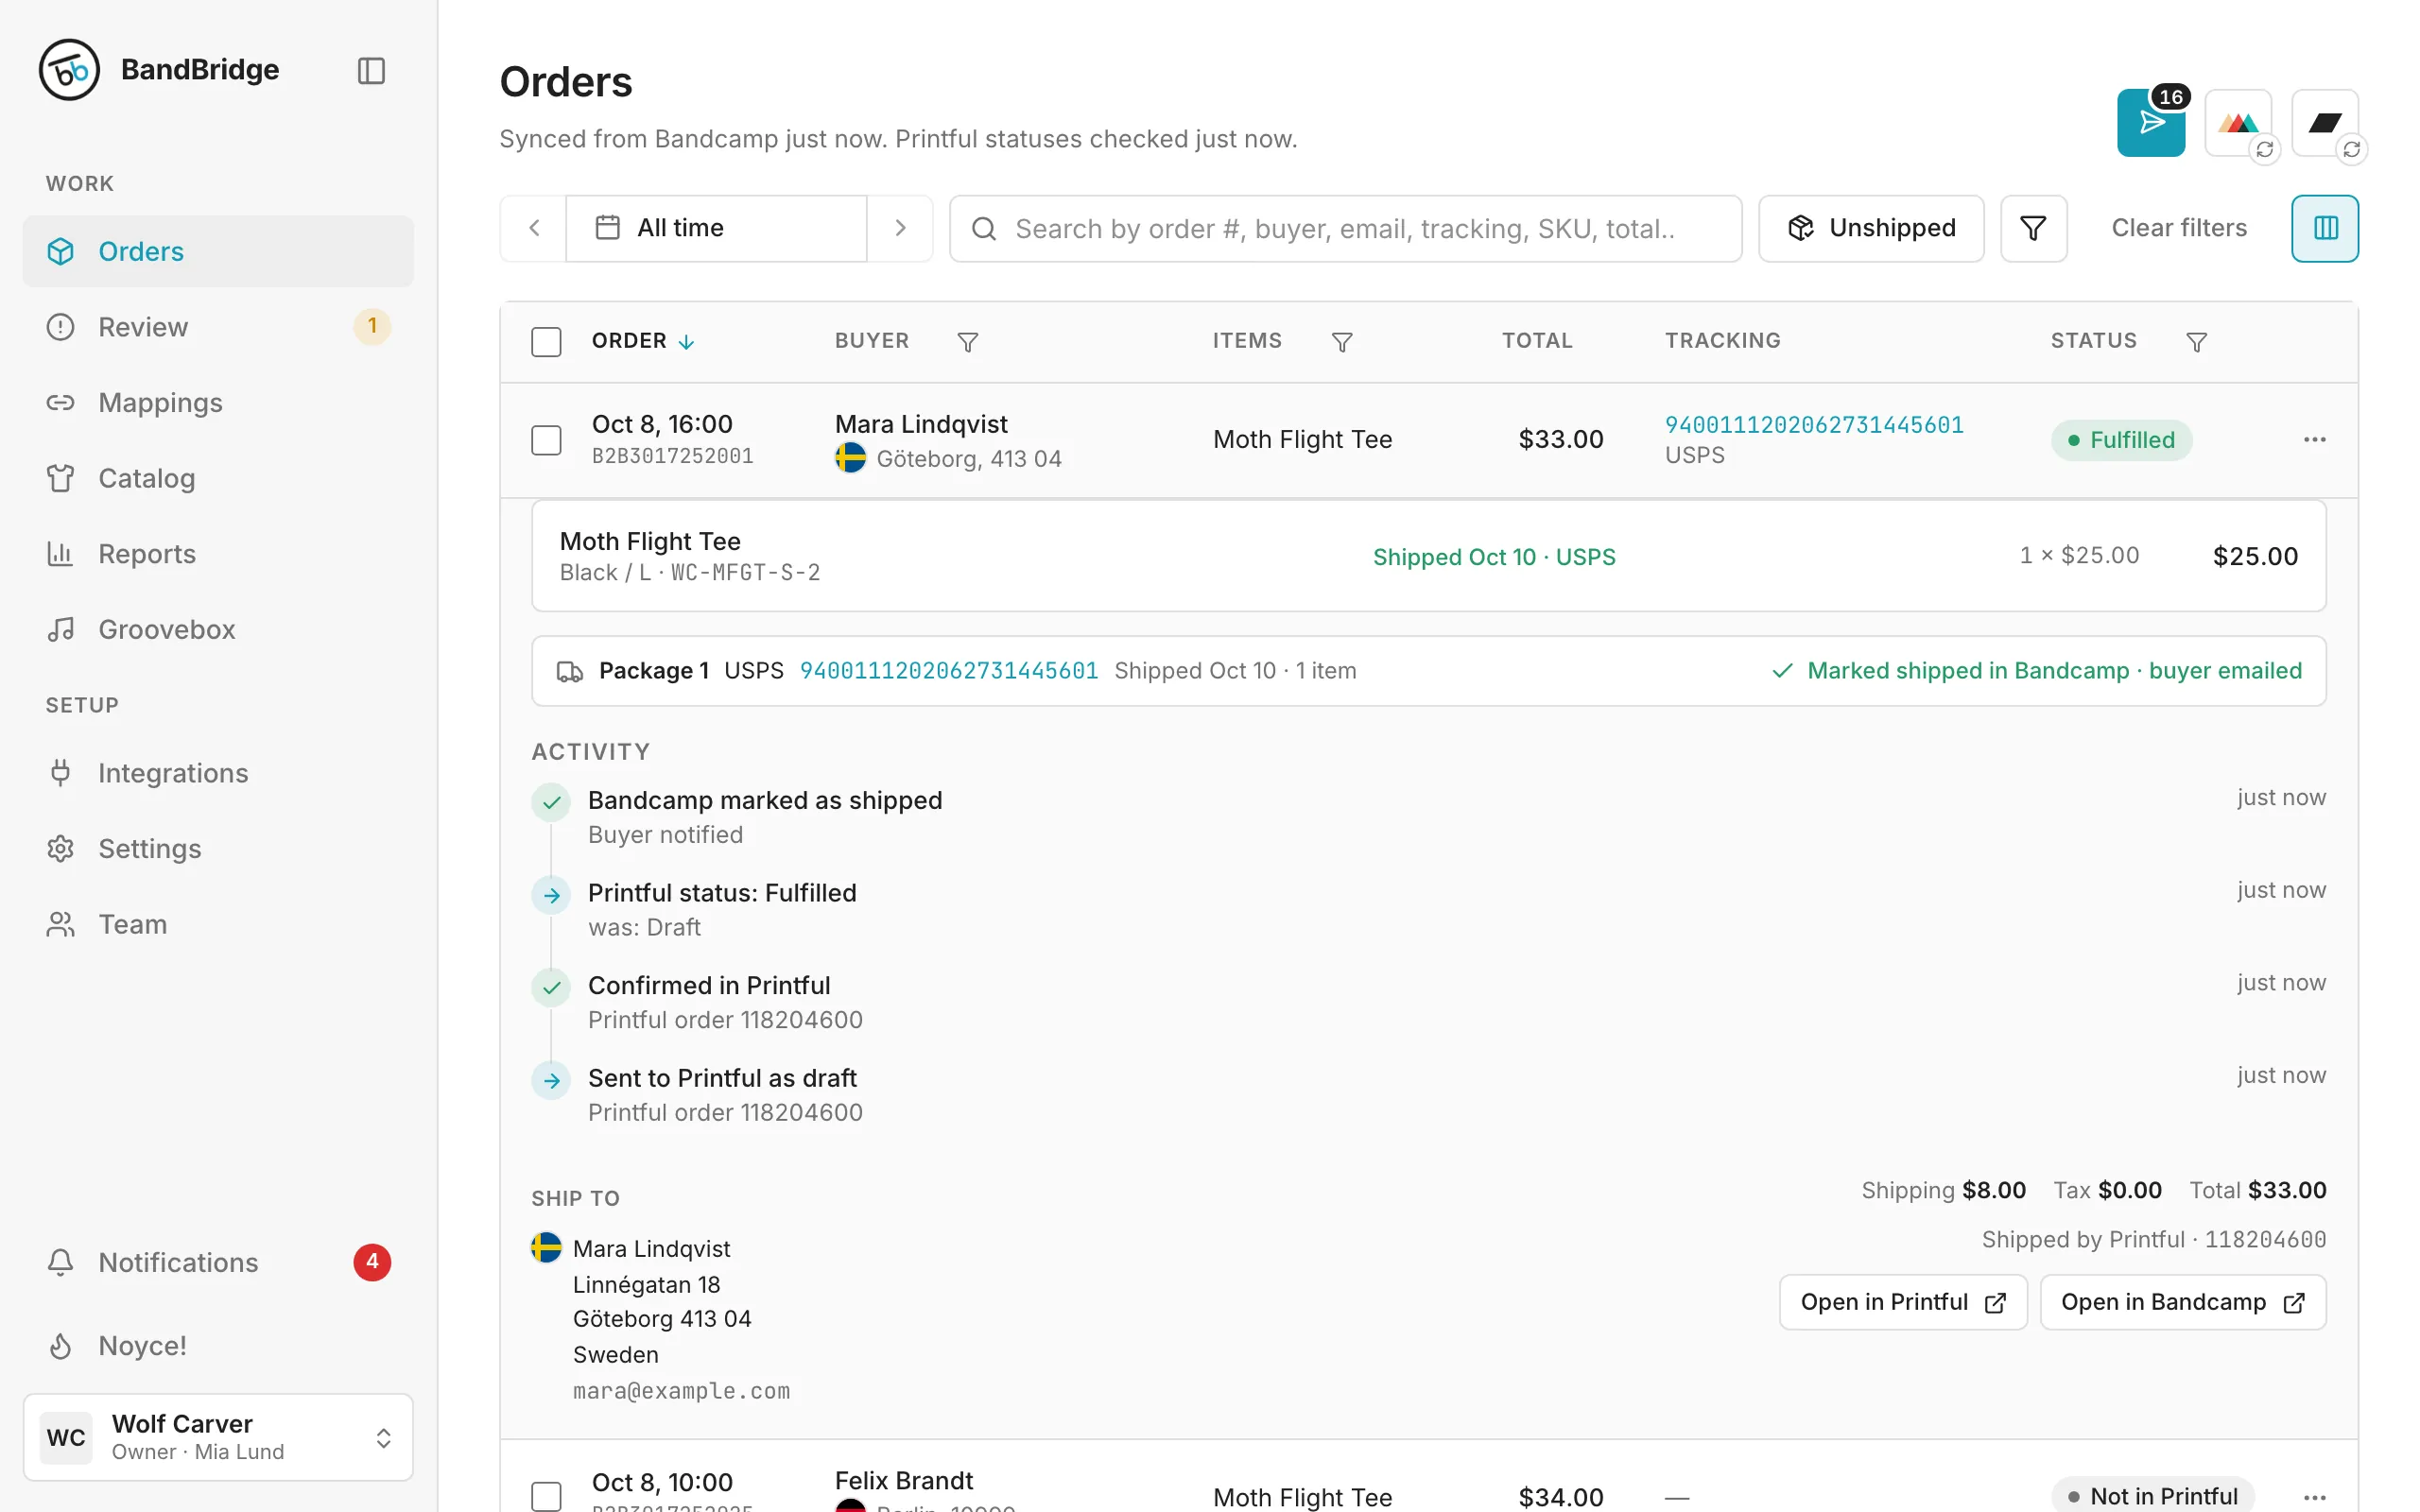Go to next date range

tap(900, 228)
